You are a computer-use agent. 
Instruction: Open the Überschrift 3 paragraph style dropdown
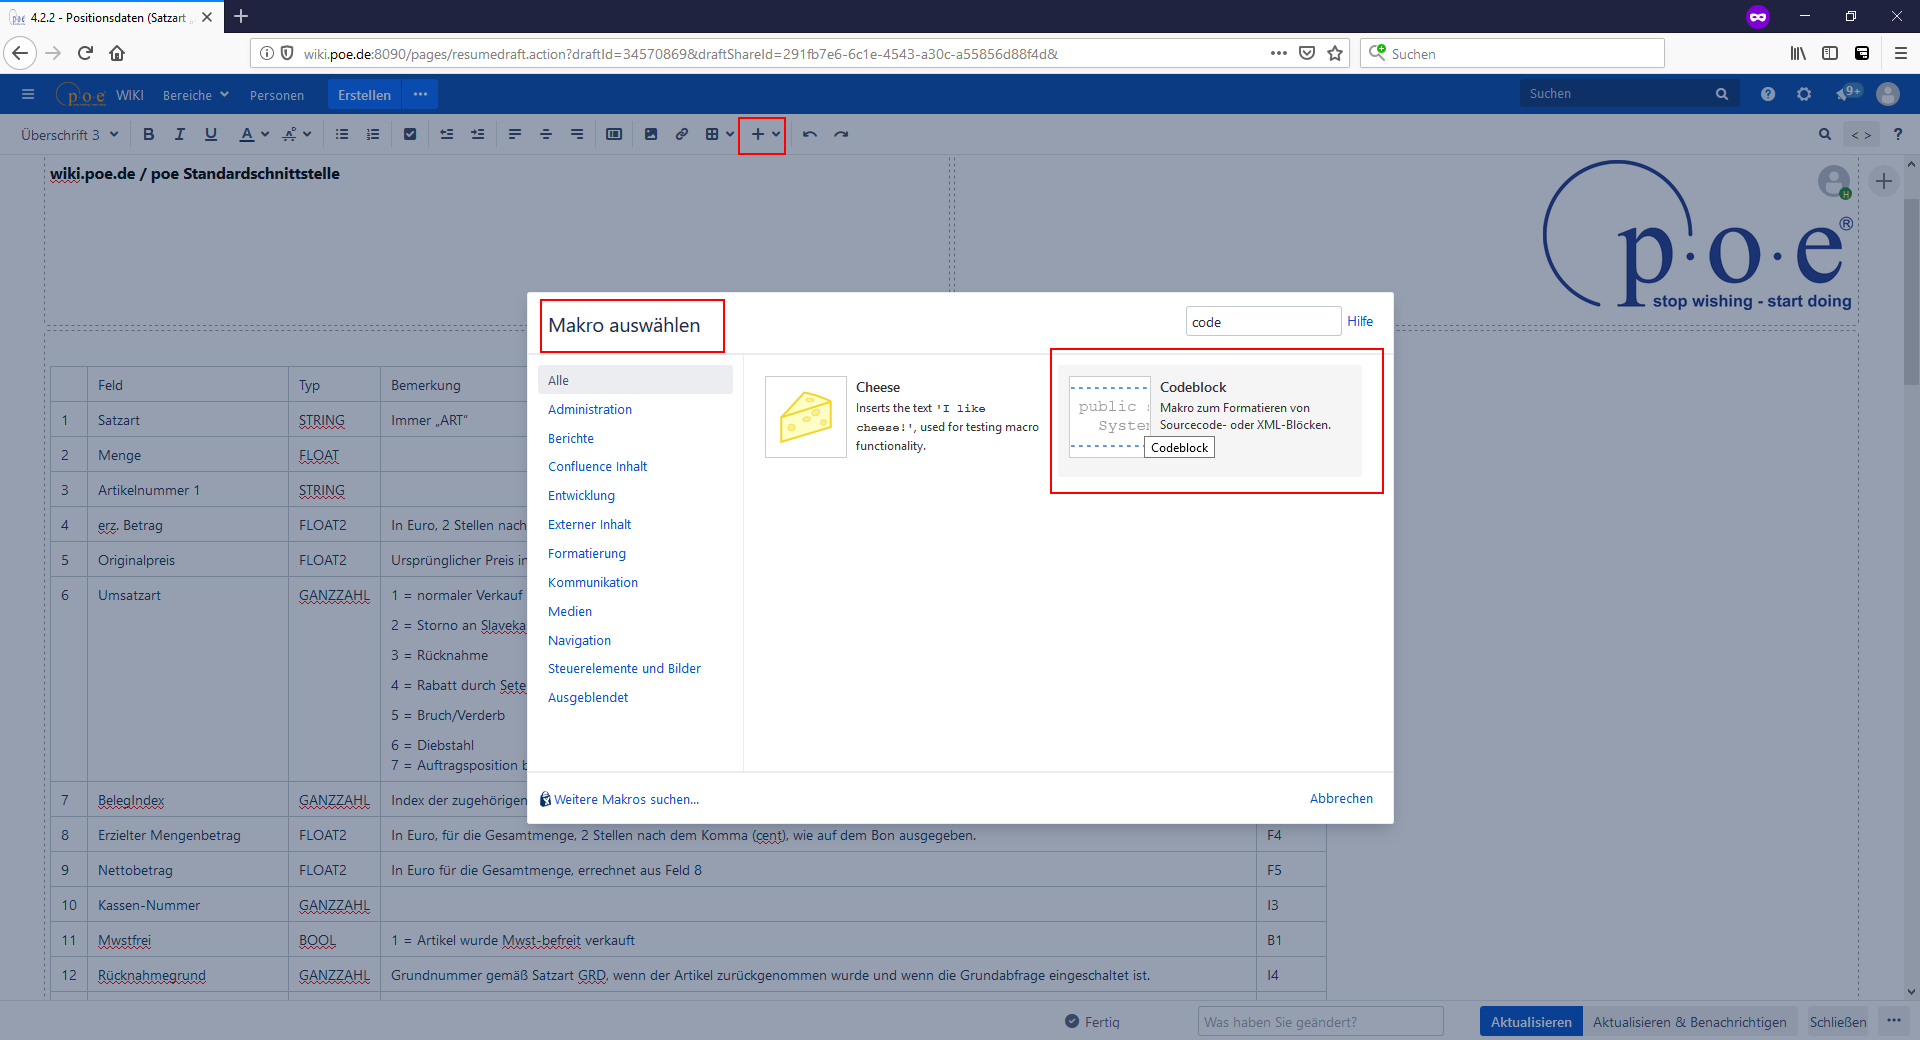click(70, 135)
